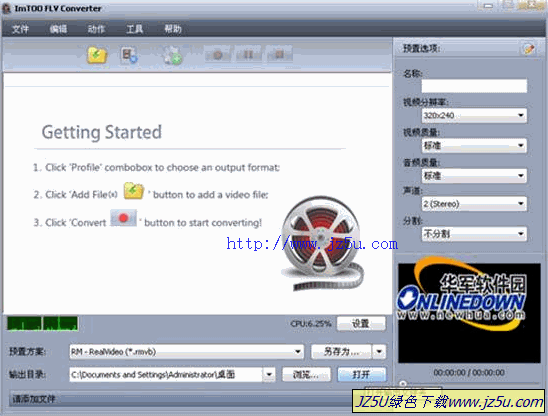Screen dimensions: 548x416
Task: Click the ImTOO FLV Converter title icon
Action: point(7,8)
